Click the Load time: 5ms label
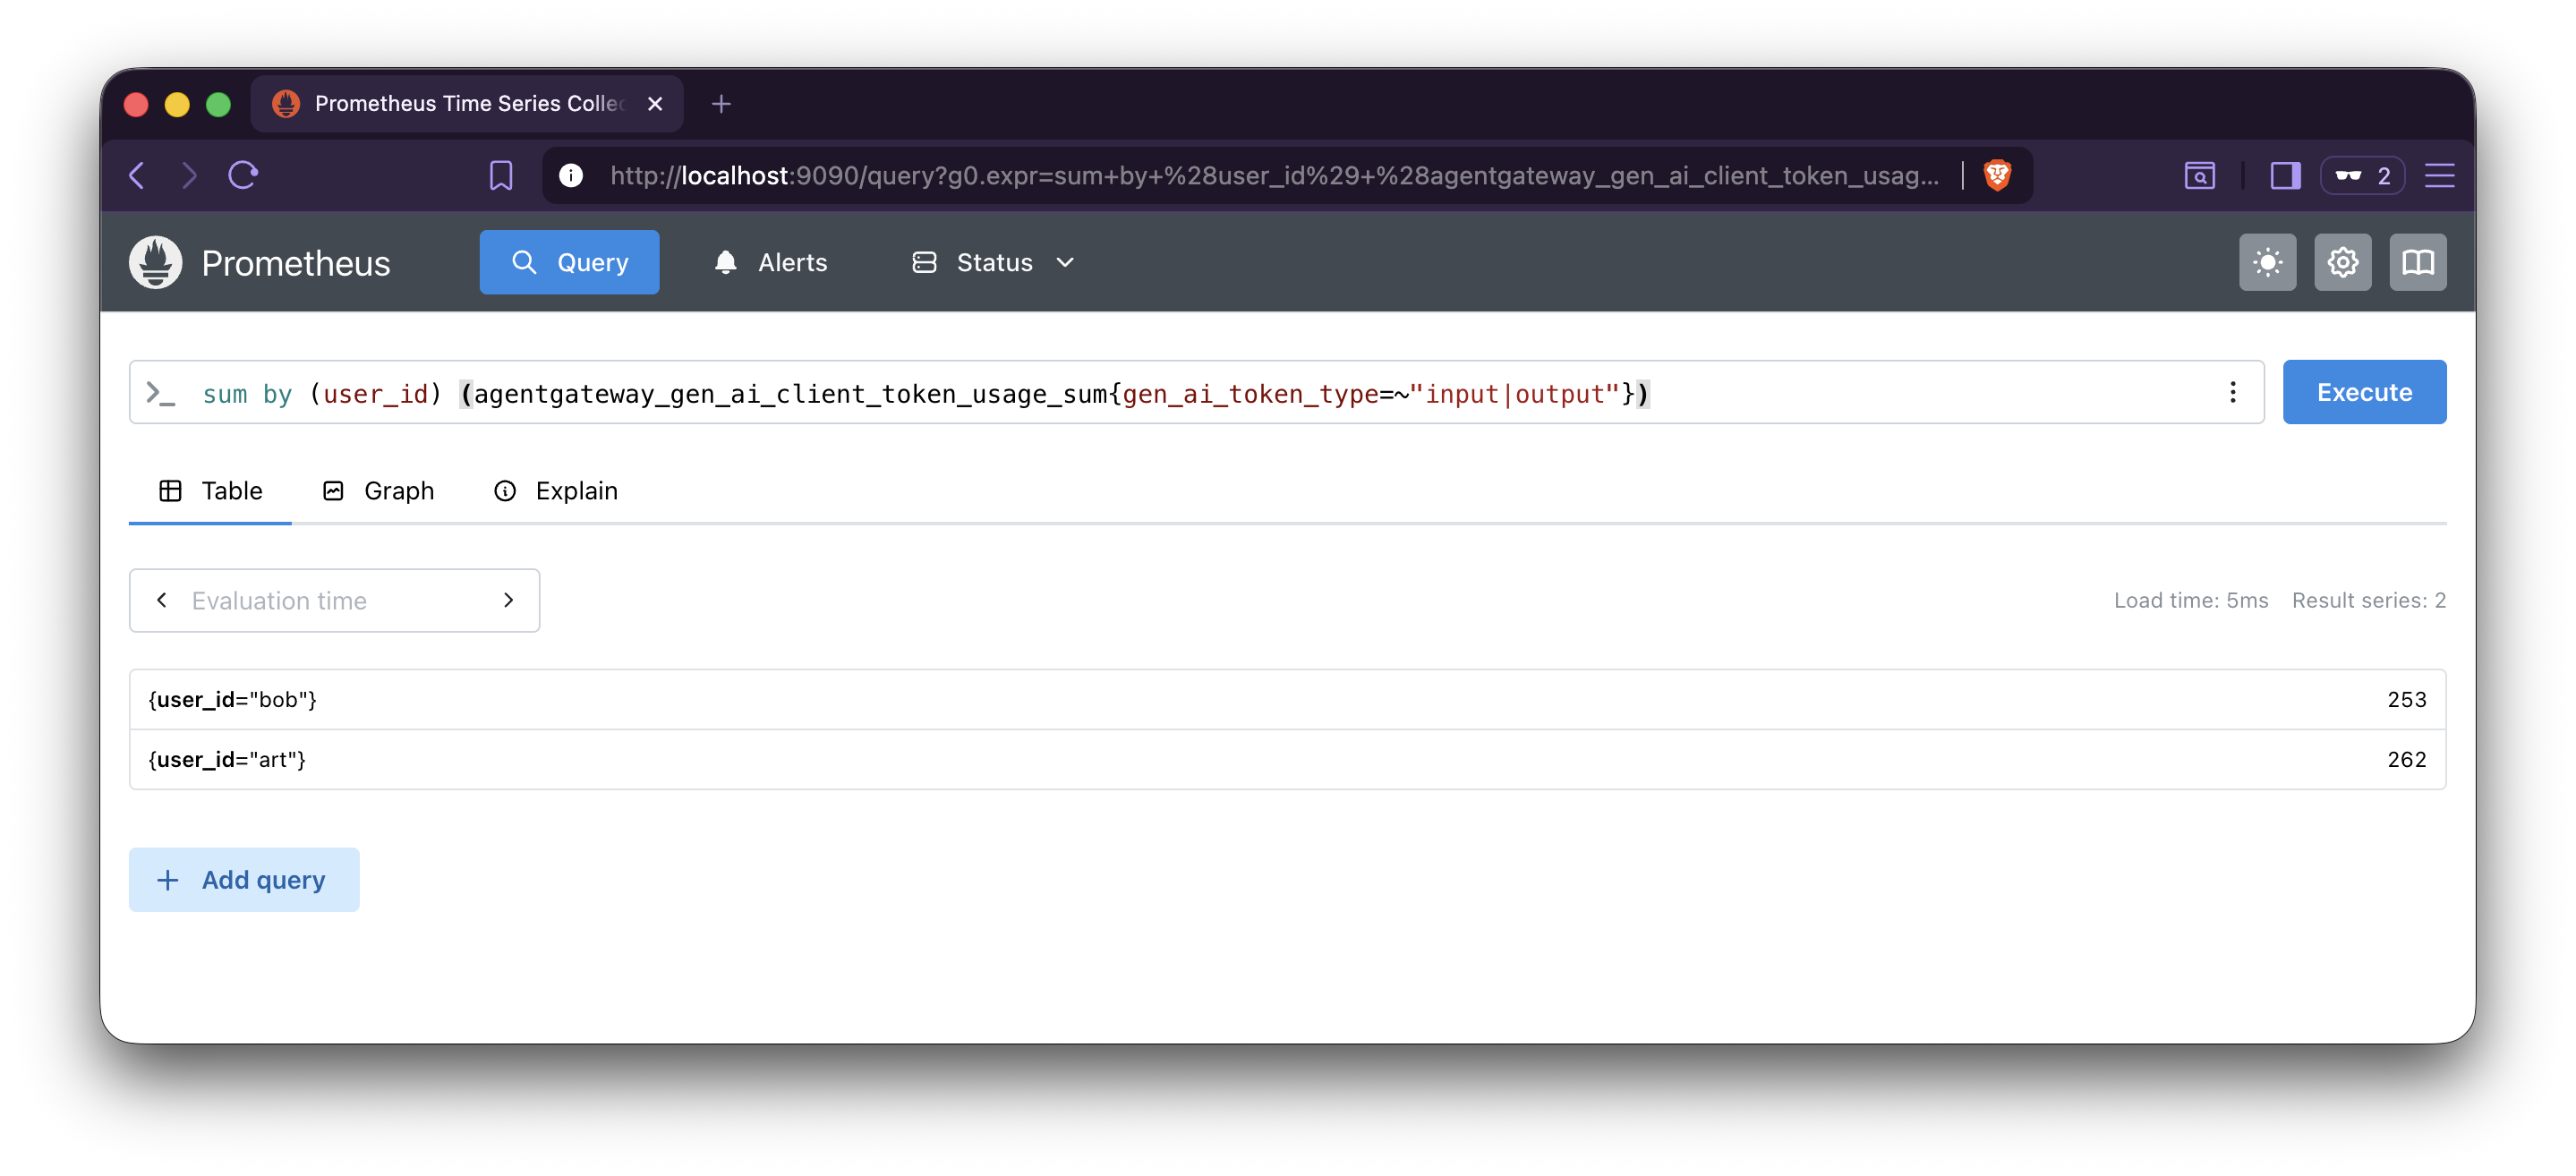 click(x=2191, y=600)
